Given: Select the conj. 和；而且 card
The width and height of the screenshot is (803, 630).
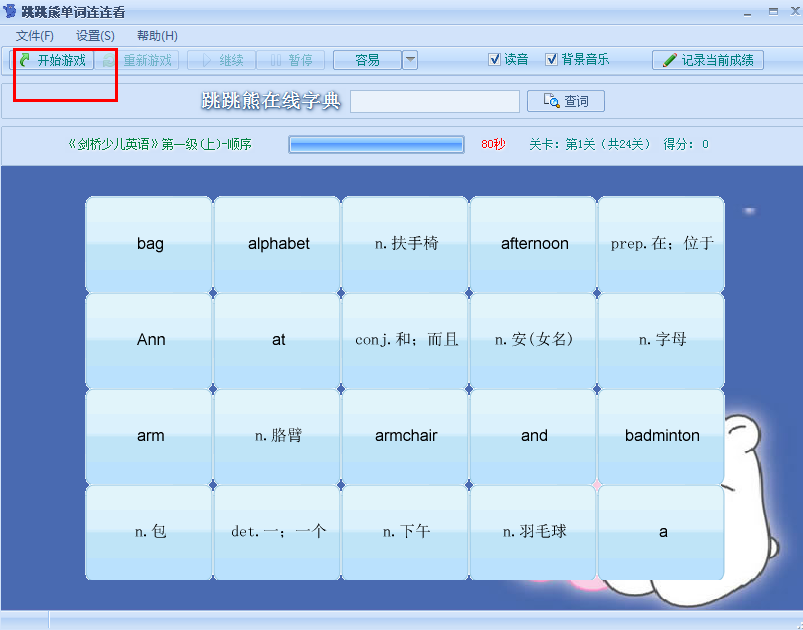Looking at the screenshot, I should [x=405, y=341].
